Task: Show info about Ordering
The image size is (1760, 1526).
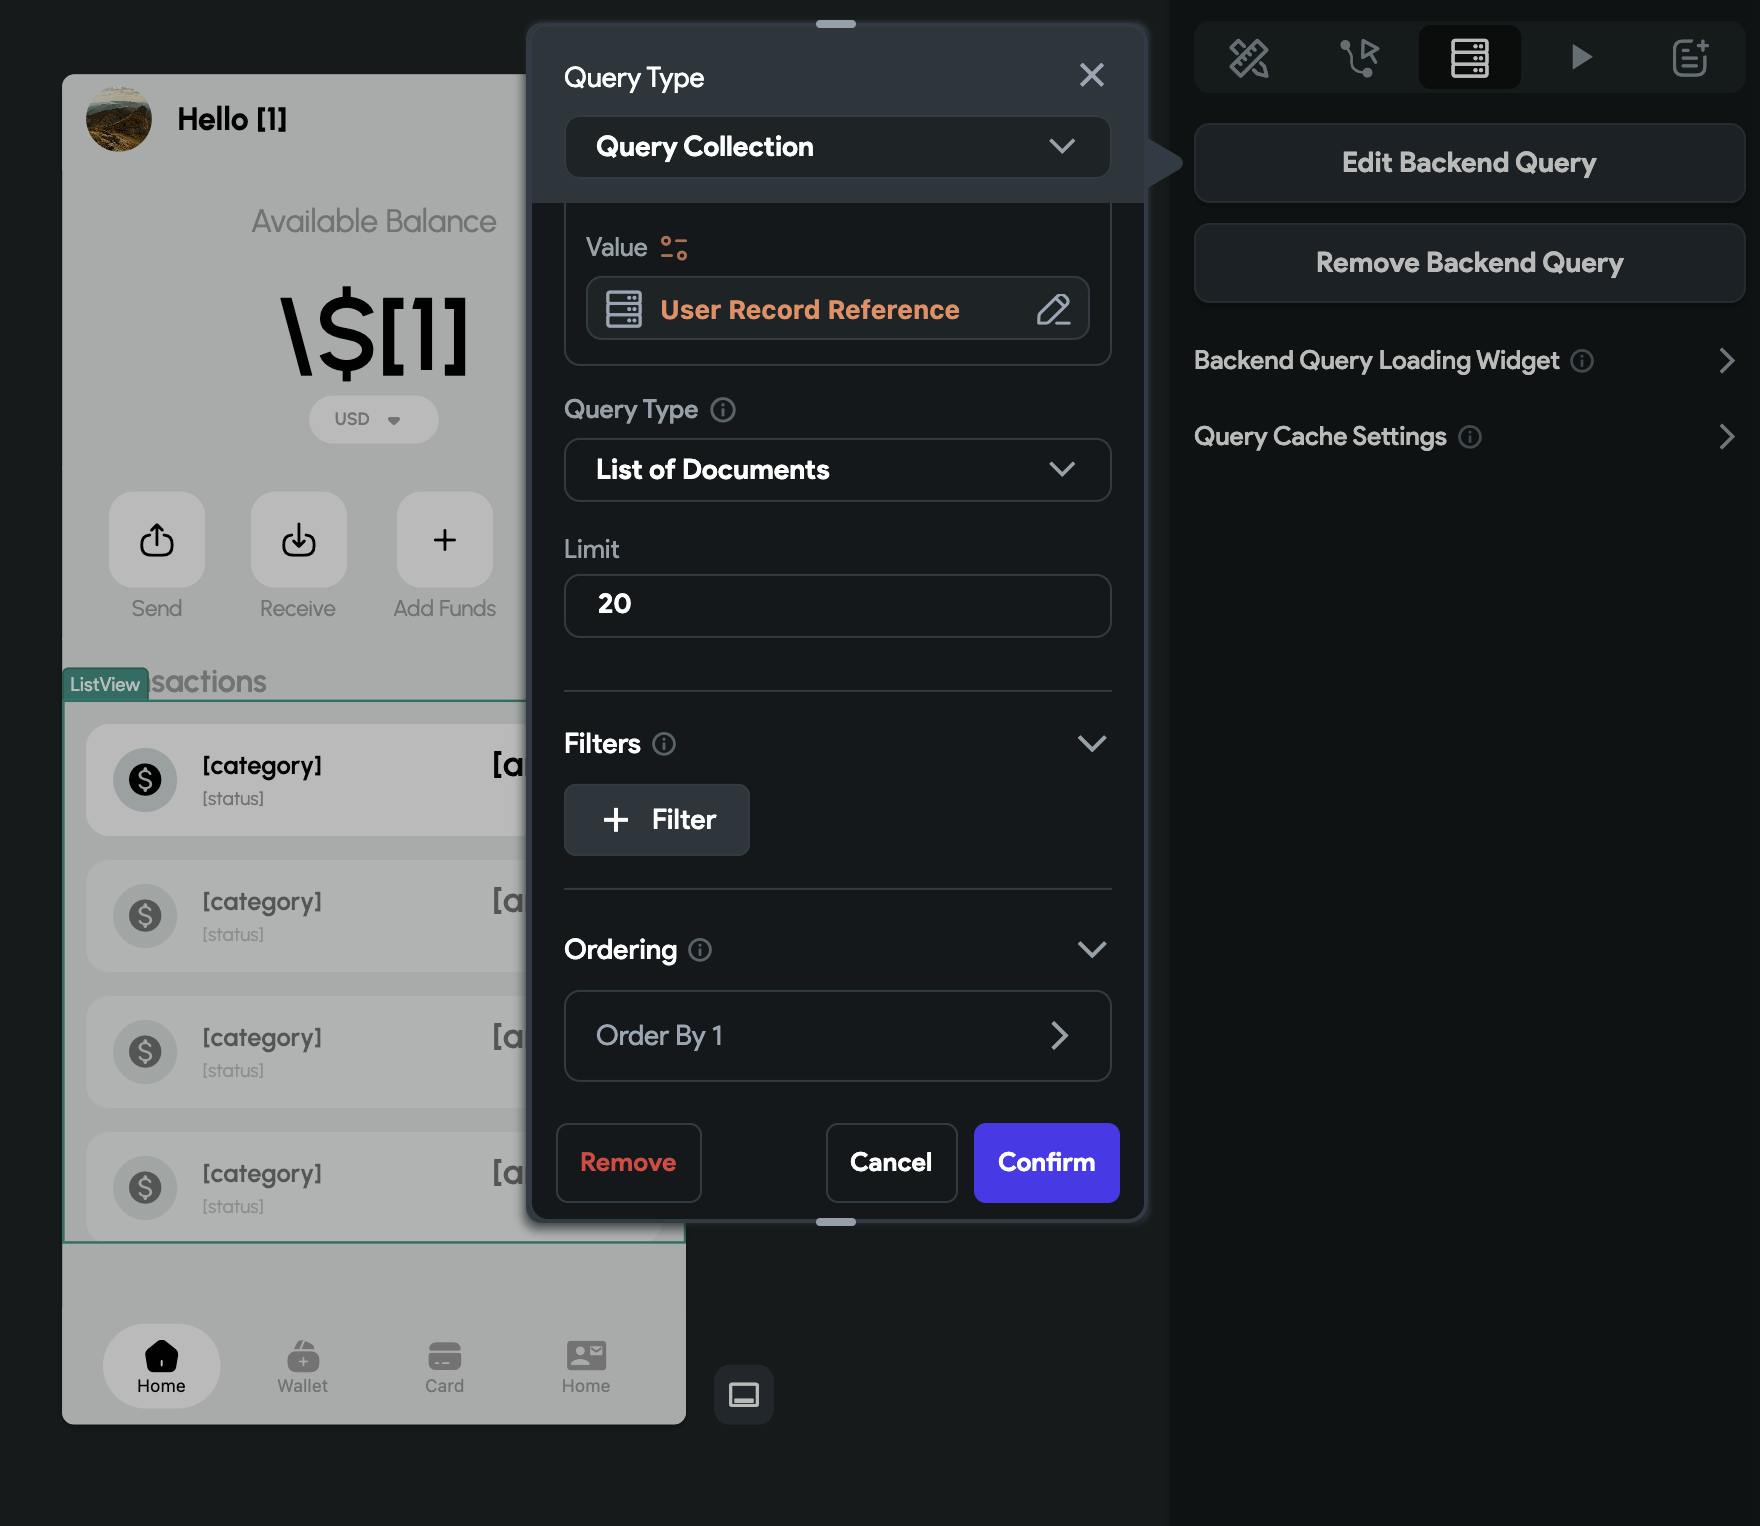Action: point(700,950)
